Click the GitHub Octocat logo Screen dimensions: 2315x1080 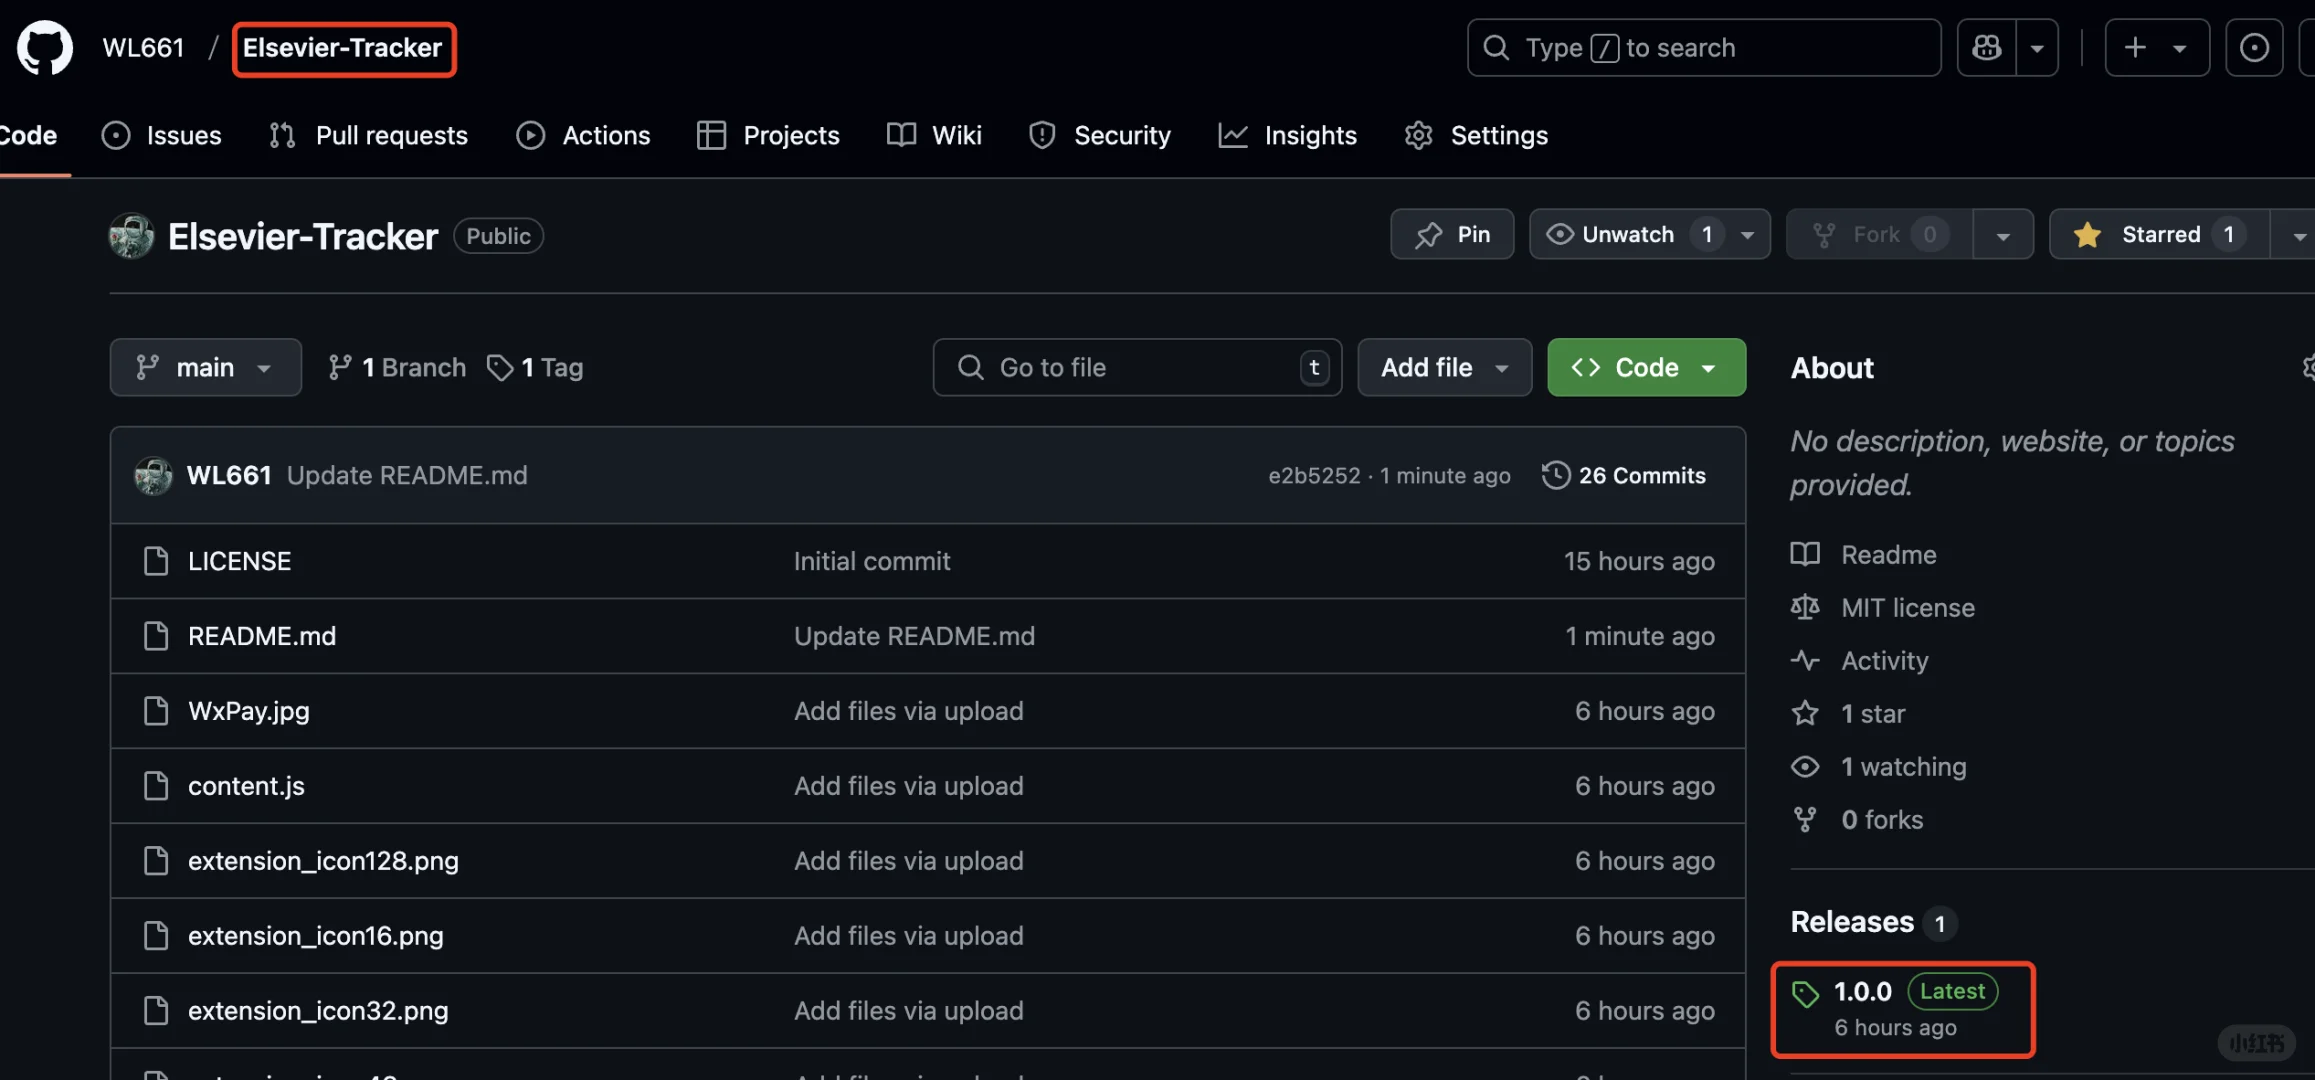coord(45,47)
